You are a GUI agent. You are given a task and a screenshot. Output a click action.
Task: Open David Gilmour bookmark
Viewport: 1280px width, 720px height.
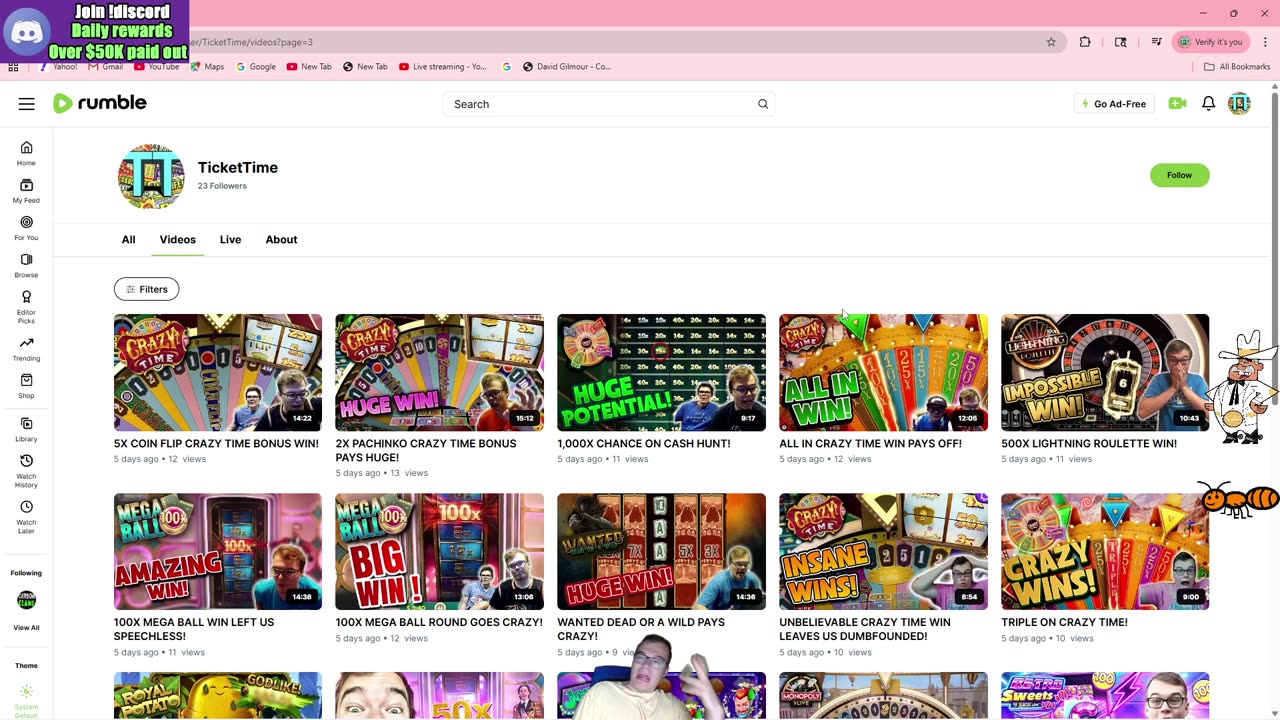coord(567,67)
